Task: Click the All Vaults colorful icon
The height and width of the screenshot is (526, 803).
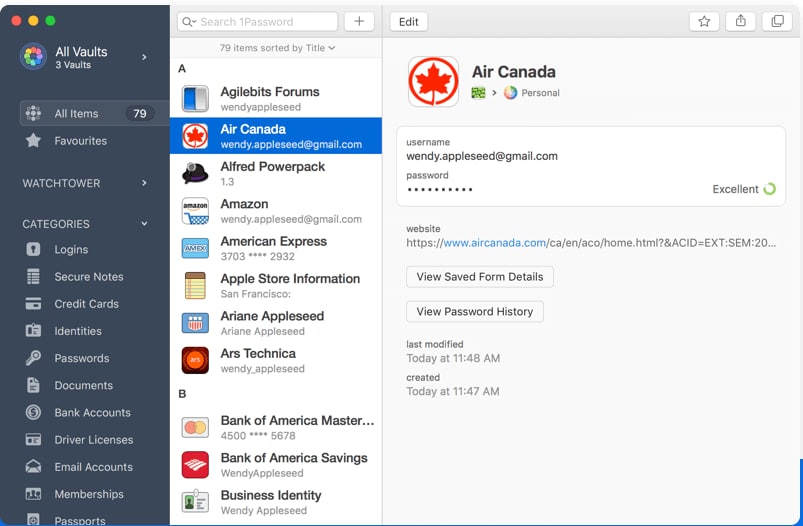Action: coord(33,56)
